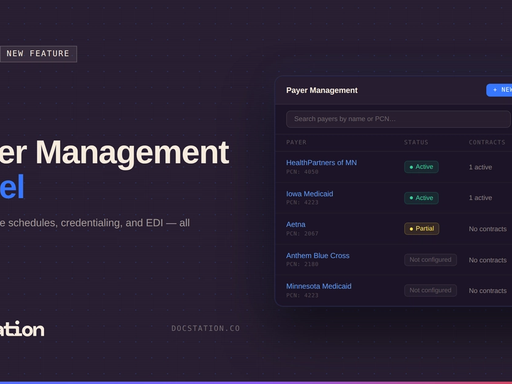Viewport: 512px width, 384px height.
Task: Click the Not configured badge for Anthem Blue Cross
Action: click(x=430, y=260)
